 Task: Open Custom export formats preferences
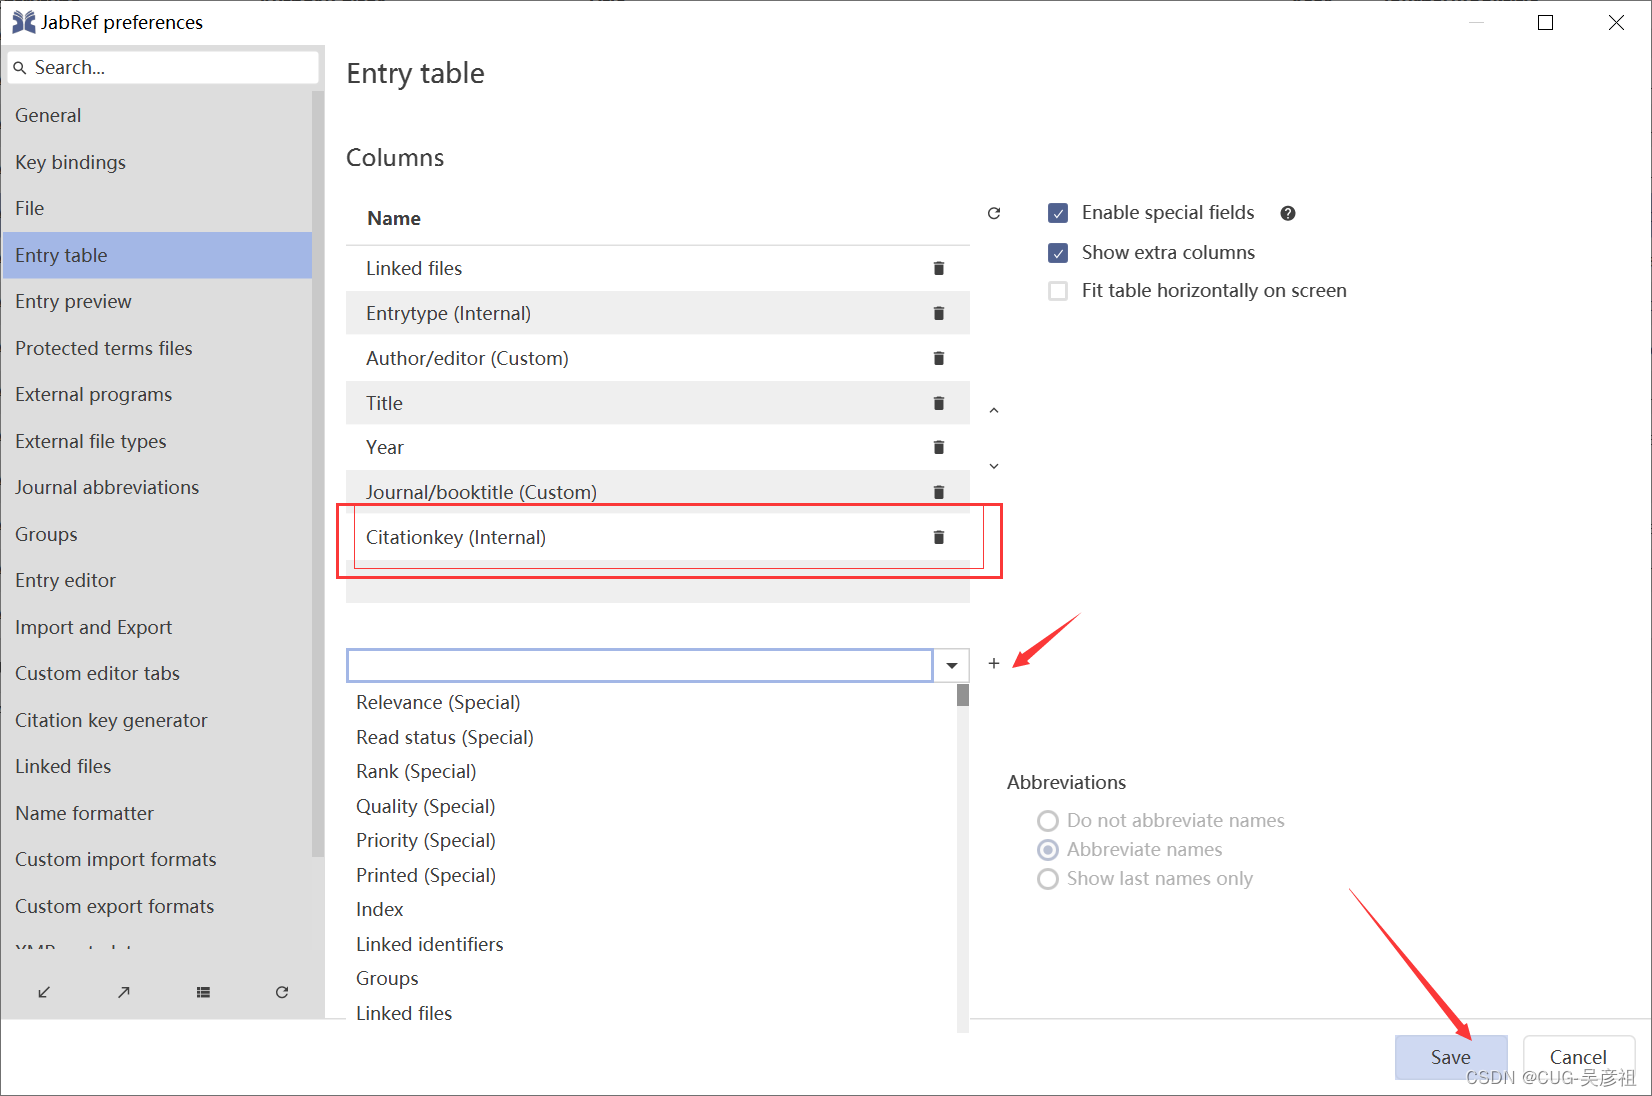(157, 906)
